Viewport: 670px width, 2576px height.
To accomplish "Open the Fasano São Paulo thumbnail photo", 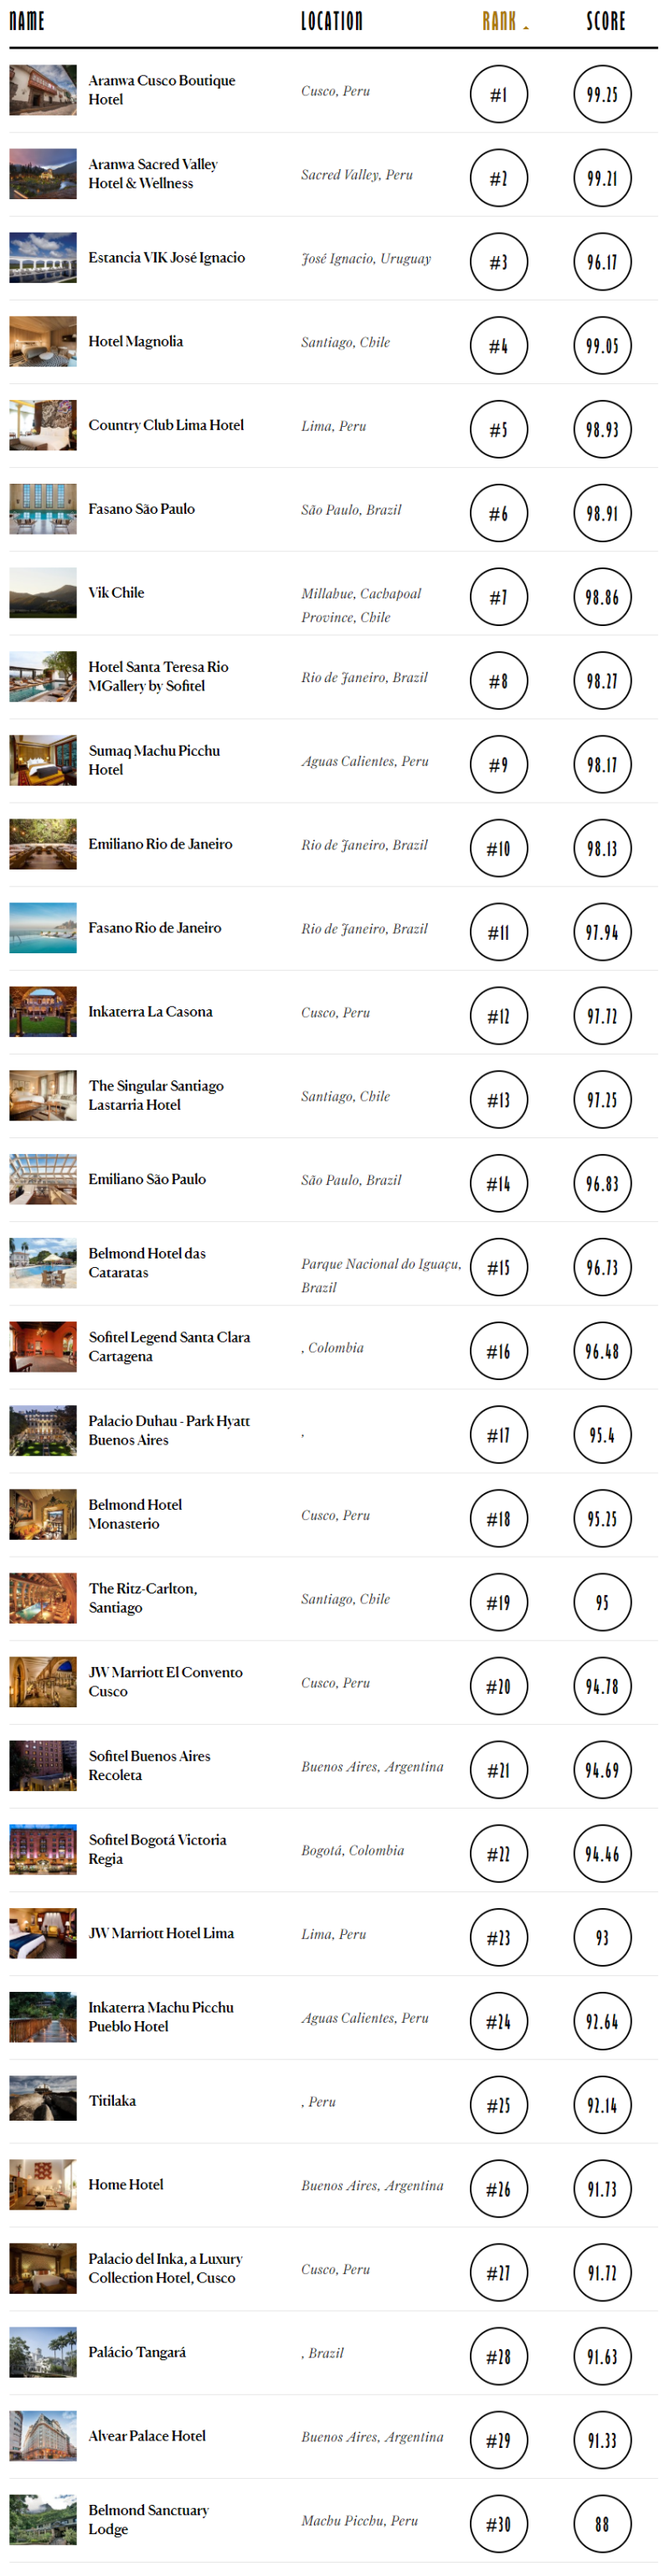I will tap(43, 509).
